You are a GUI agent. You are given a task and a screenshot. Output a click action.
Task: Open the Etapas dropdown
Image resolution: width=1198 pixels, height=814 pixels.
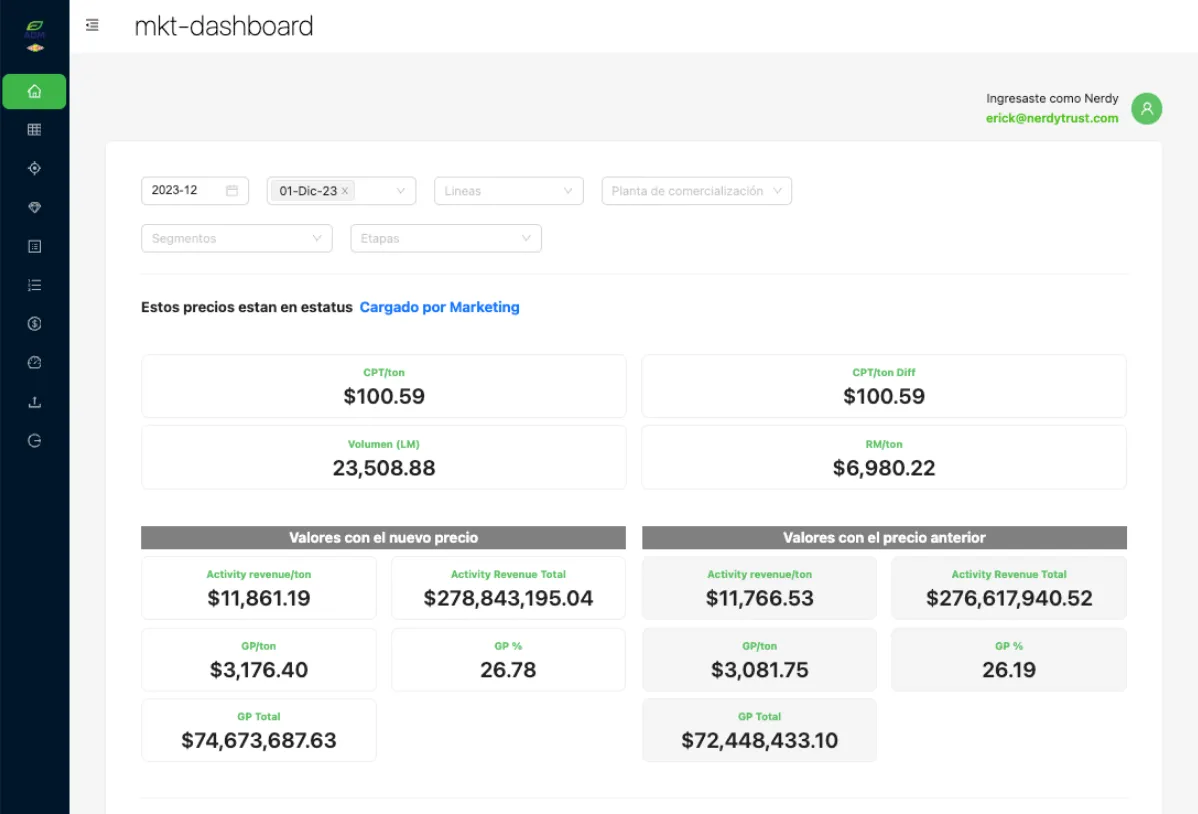coord(446,238)
